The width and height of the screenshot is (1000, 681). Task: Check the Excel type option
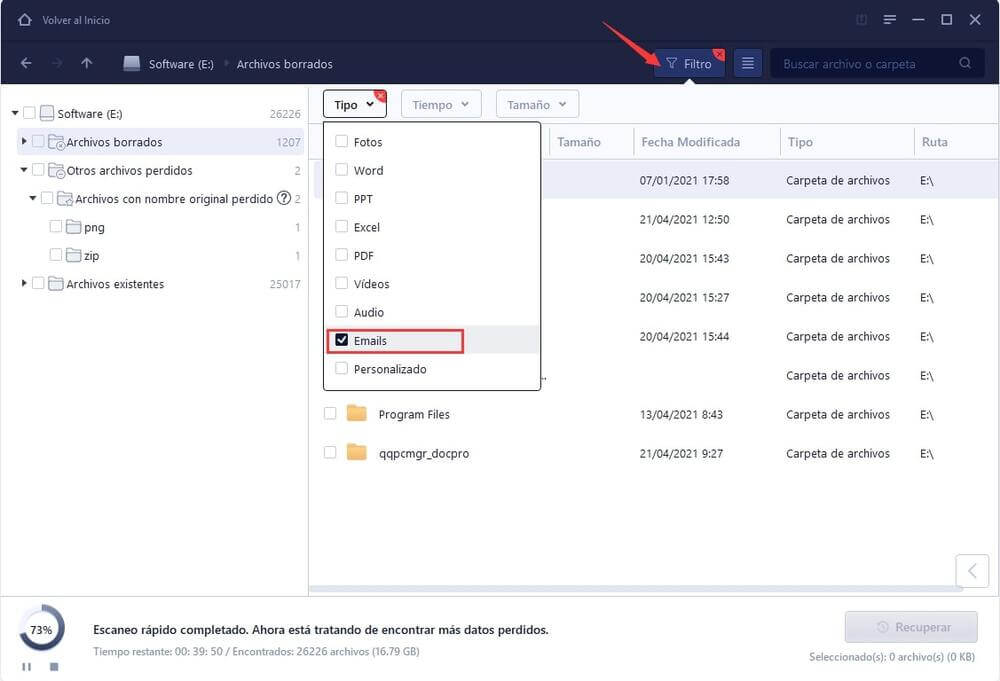342,226
